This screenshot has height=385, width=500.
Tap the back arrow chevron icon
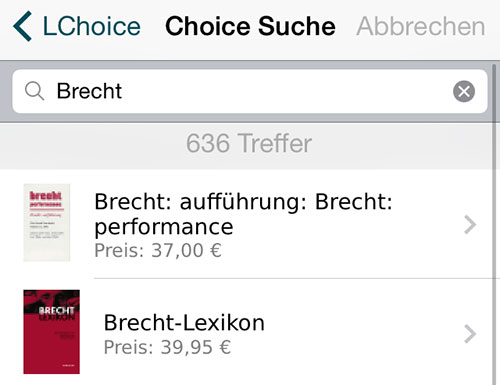click(23, 26)
